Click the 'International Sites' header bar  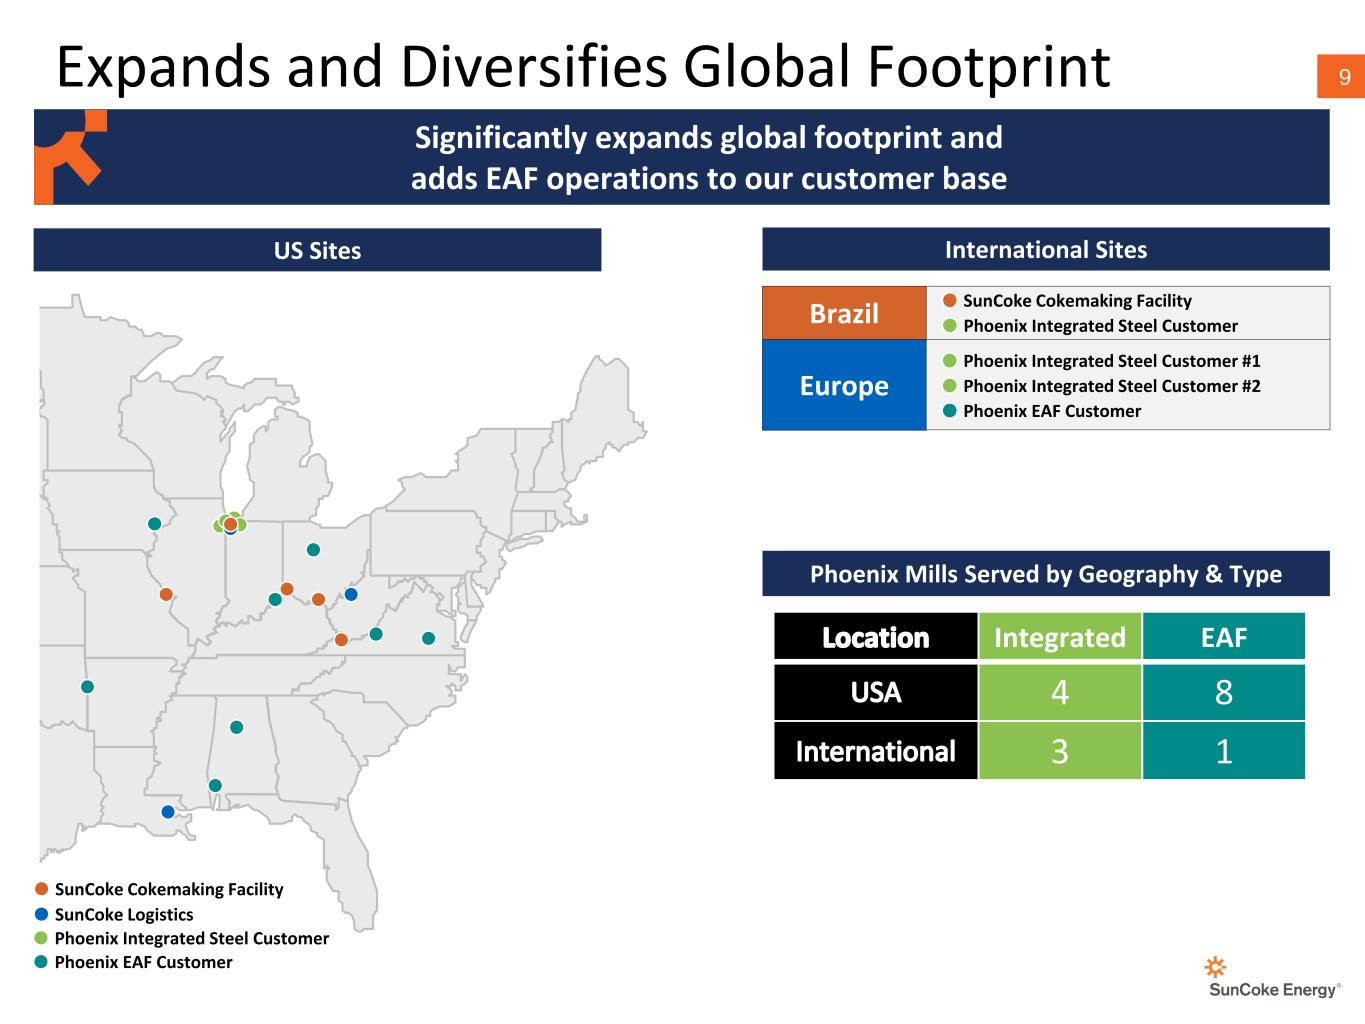coord(1046,249)
